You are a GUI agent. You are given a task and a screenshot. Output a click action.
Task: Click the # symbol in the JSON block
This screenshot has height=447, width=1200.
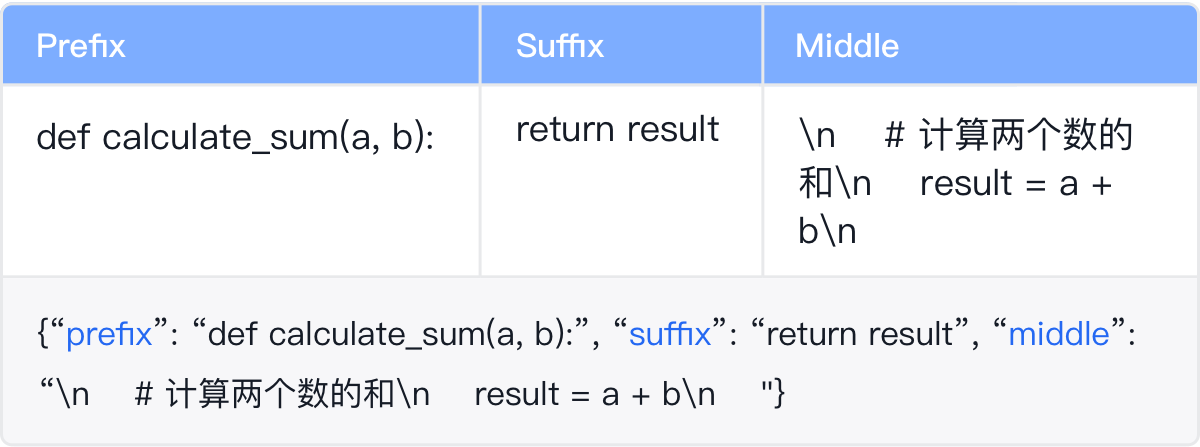pos(143,395)
